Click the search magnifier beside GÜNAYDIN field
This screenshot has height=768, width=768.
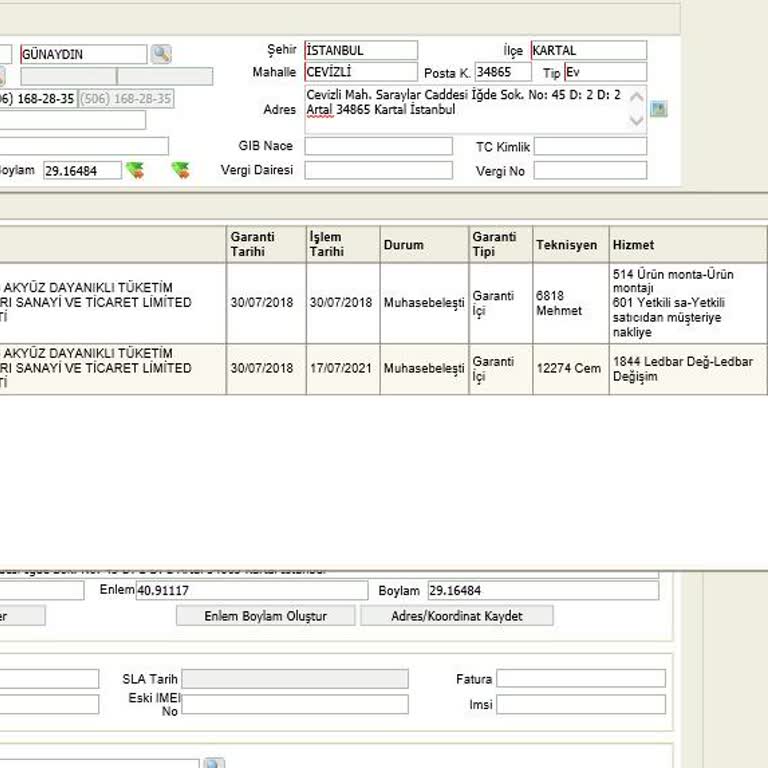pyautogui.click(x=161, y=54)
